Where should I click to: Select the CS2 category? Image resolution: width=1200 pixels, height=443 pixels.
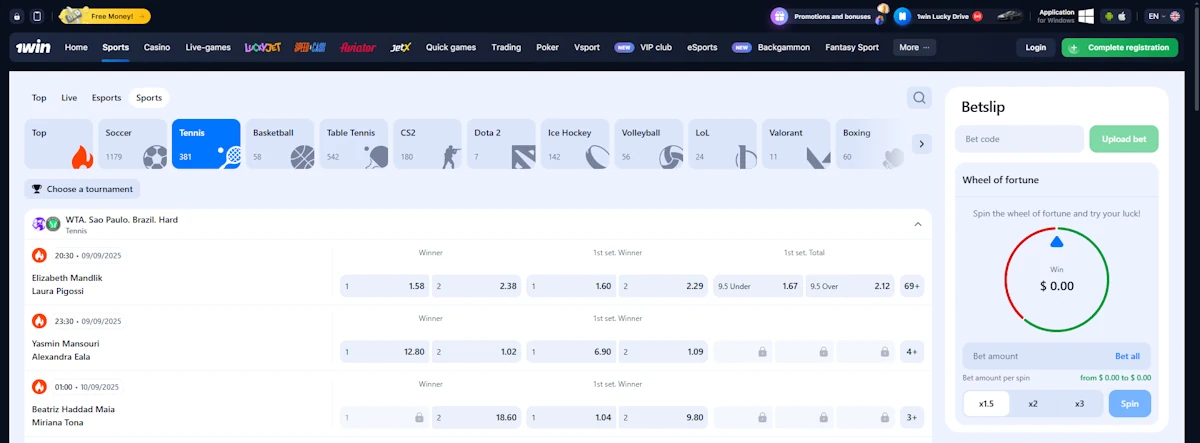[x=428, y=144]
